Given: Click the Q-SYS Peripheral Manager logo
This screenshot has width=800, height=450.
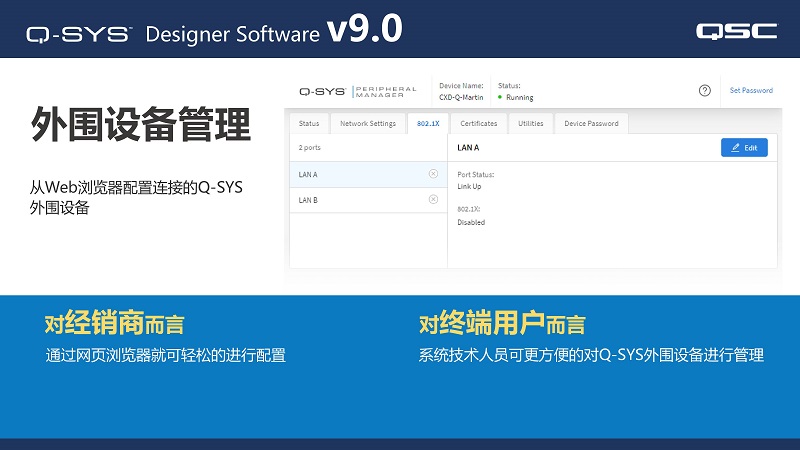Looking at the screenshot, I should tap(358, 91).
